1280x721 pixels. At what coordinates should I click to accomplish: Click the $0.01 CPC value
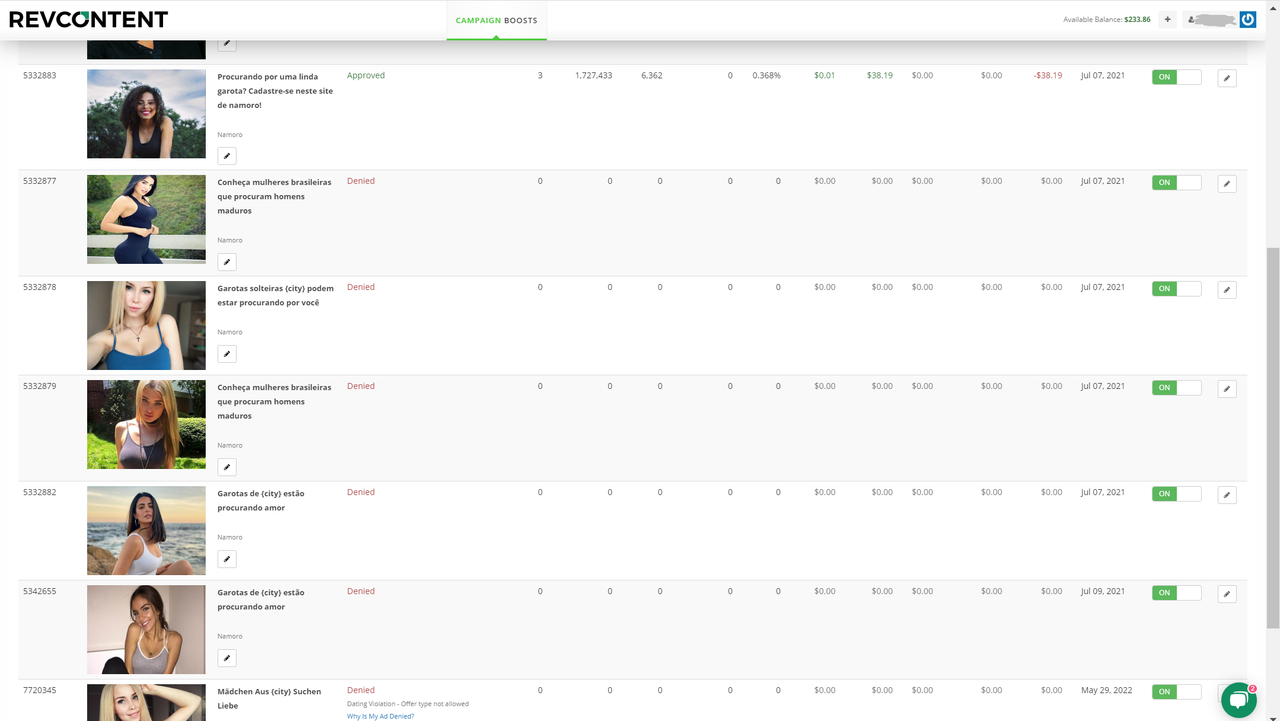coord(825,76)
